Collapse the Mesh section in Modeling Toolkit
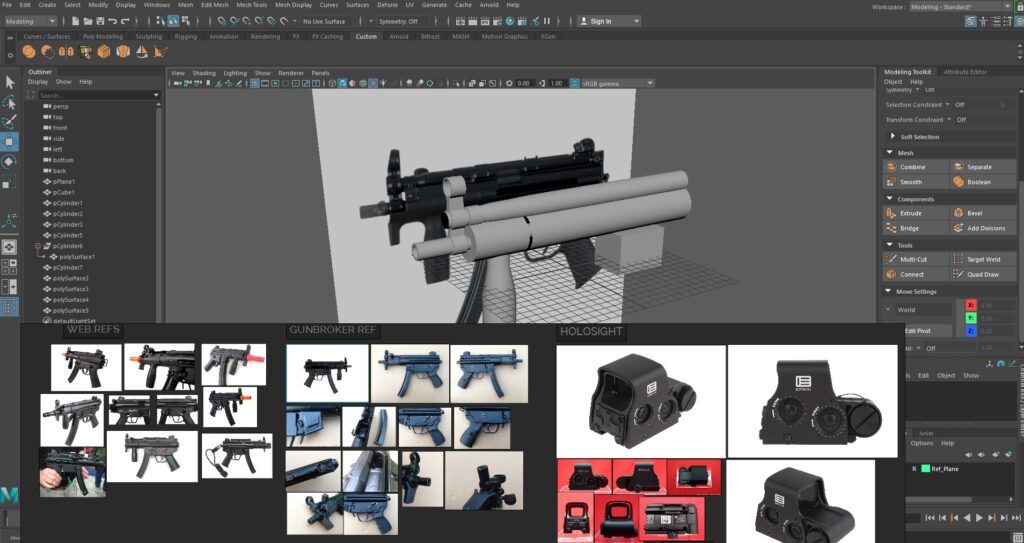1024x543 pixels. pyautogui.click(x=889, y=153)
